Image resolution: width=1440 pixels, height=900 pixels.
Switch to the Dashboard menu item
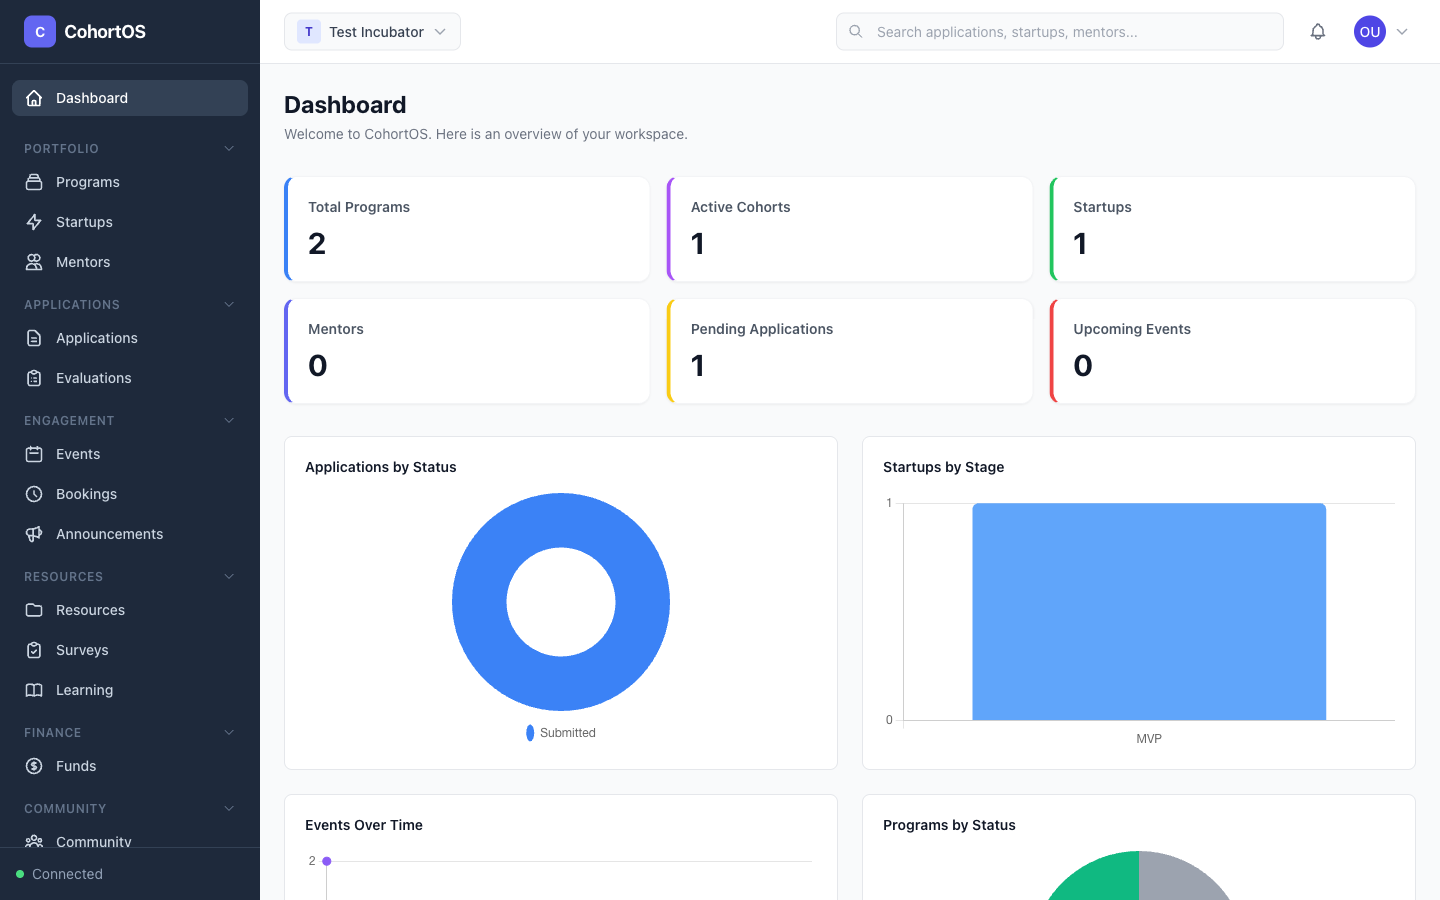click(x=92, y=98)
